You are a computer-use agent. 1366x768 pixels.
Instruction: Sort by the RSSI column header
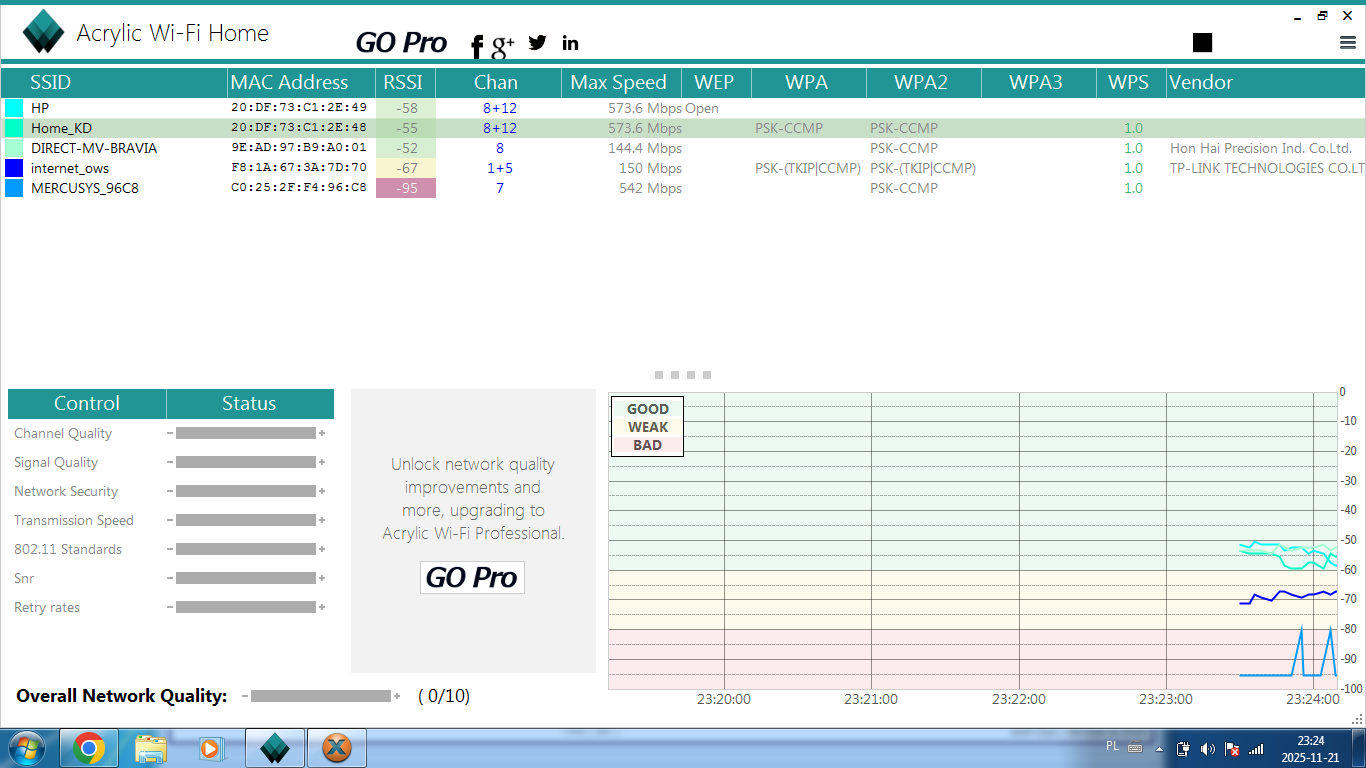point(406,82)
